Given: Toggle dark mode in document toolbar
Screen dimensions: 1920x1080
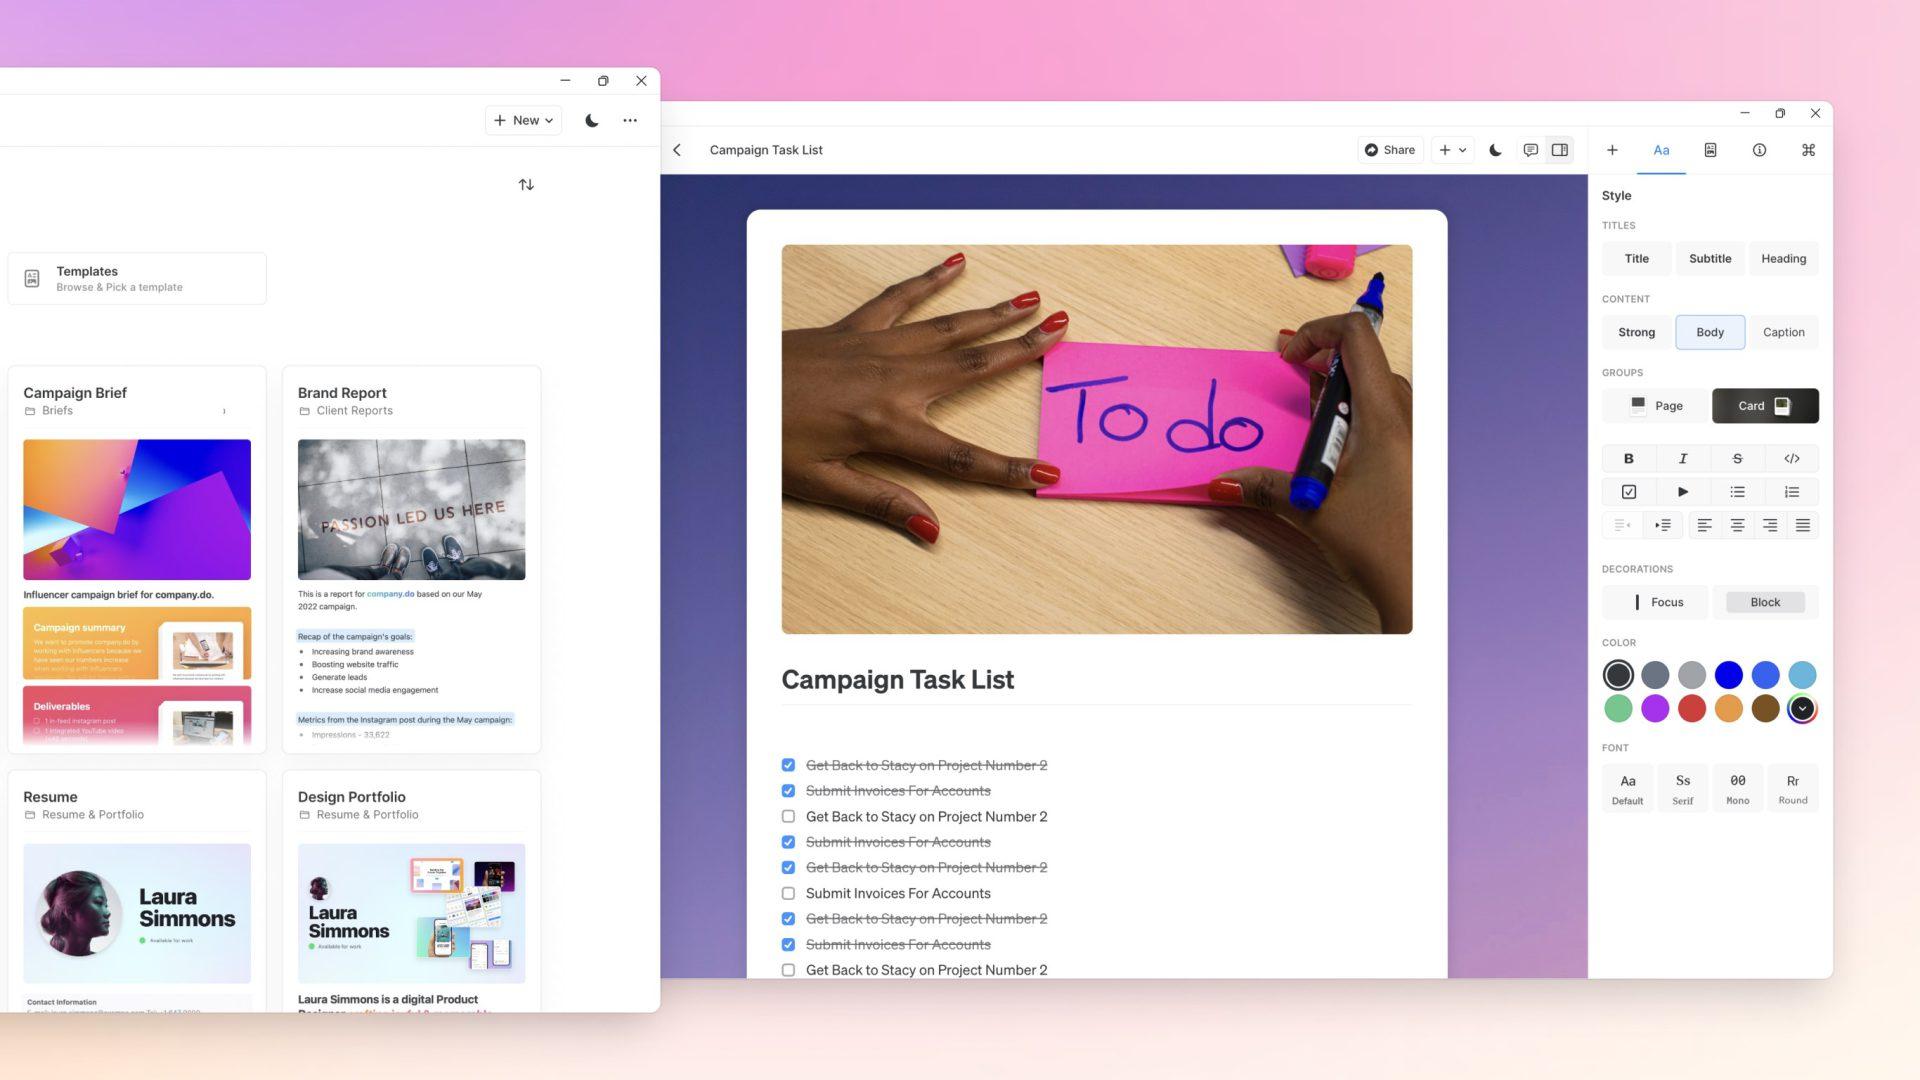Looking at the screenshot, I should pyautogui.click(x=1495, y=150).
